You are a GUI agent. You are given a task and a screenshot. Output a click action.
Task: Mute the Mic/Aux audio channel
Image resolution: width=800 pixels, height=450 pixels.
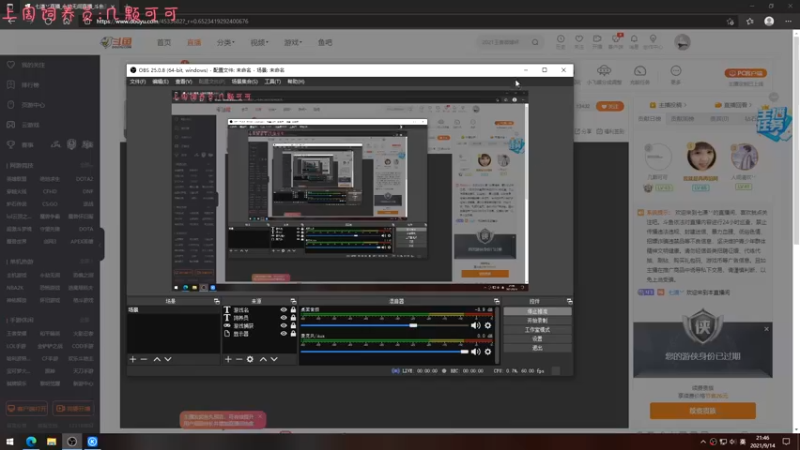[x=476, y=352]
